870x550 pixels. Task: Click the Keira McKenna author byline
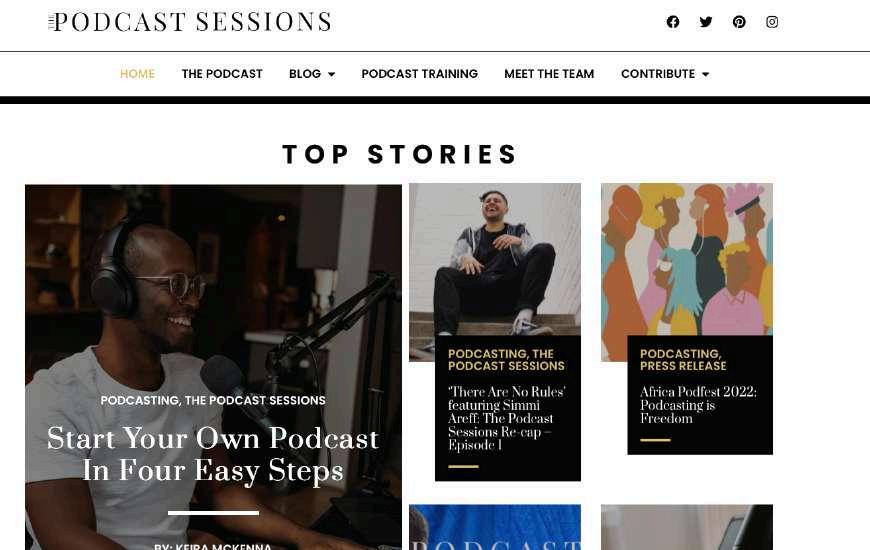tap(213, 546)
